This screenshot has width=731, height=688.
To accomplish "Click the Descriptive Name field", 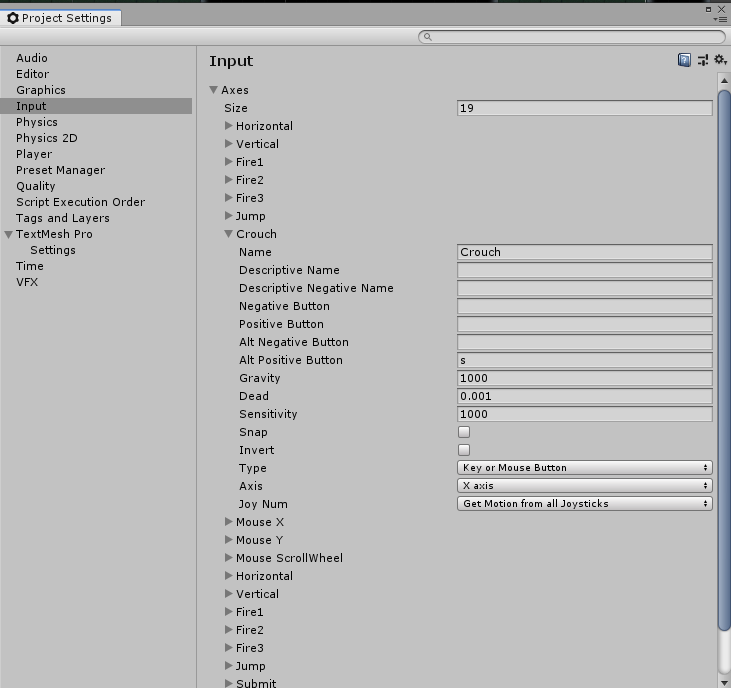I will (x=585, y=270).
